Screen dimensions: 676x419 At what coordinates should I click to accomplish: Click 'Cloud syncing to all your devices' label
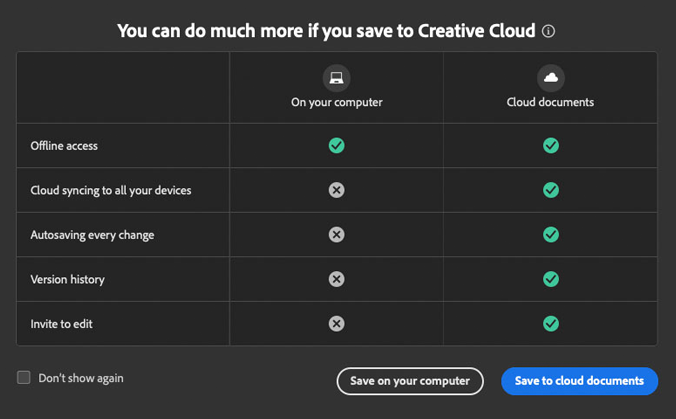click(x=111, y=191)
